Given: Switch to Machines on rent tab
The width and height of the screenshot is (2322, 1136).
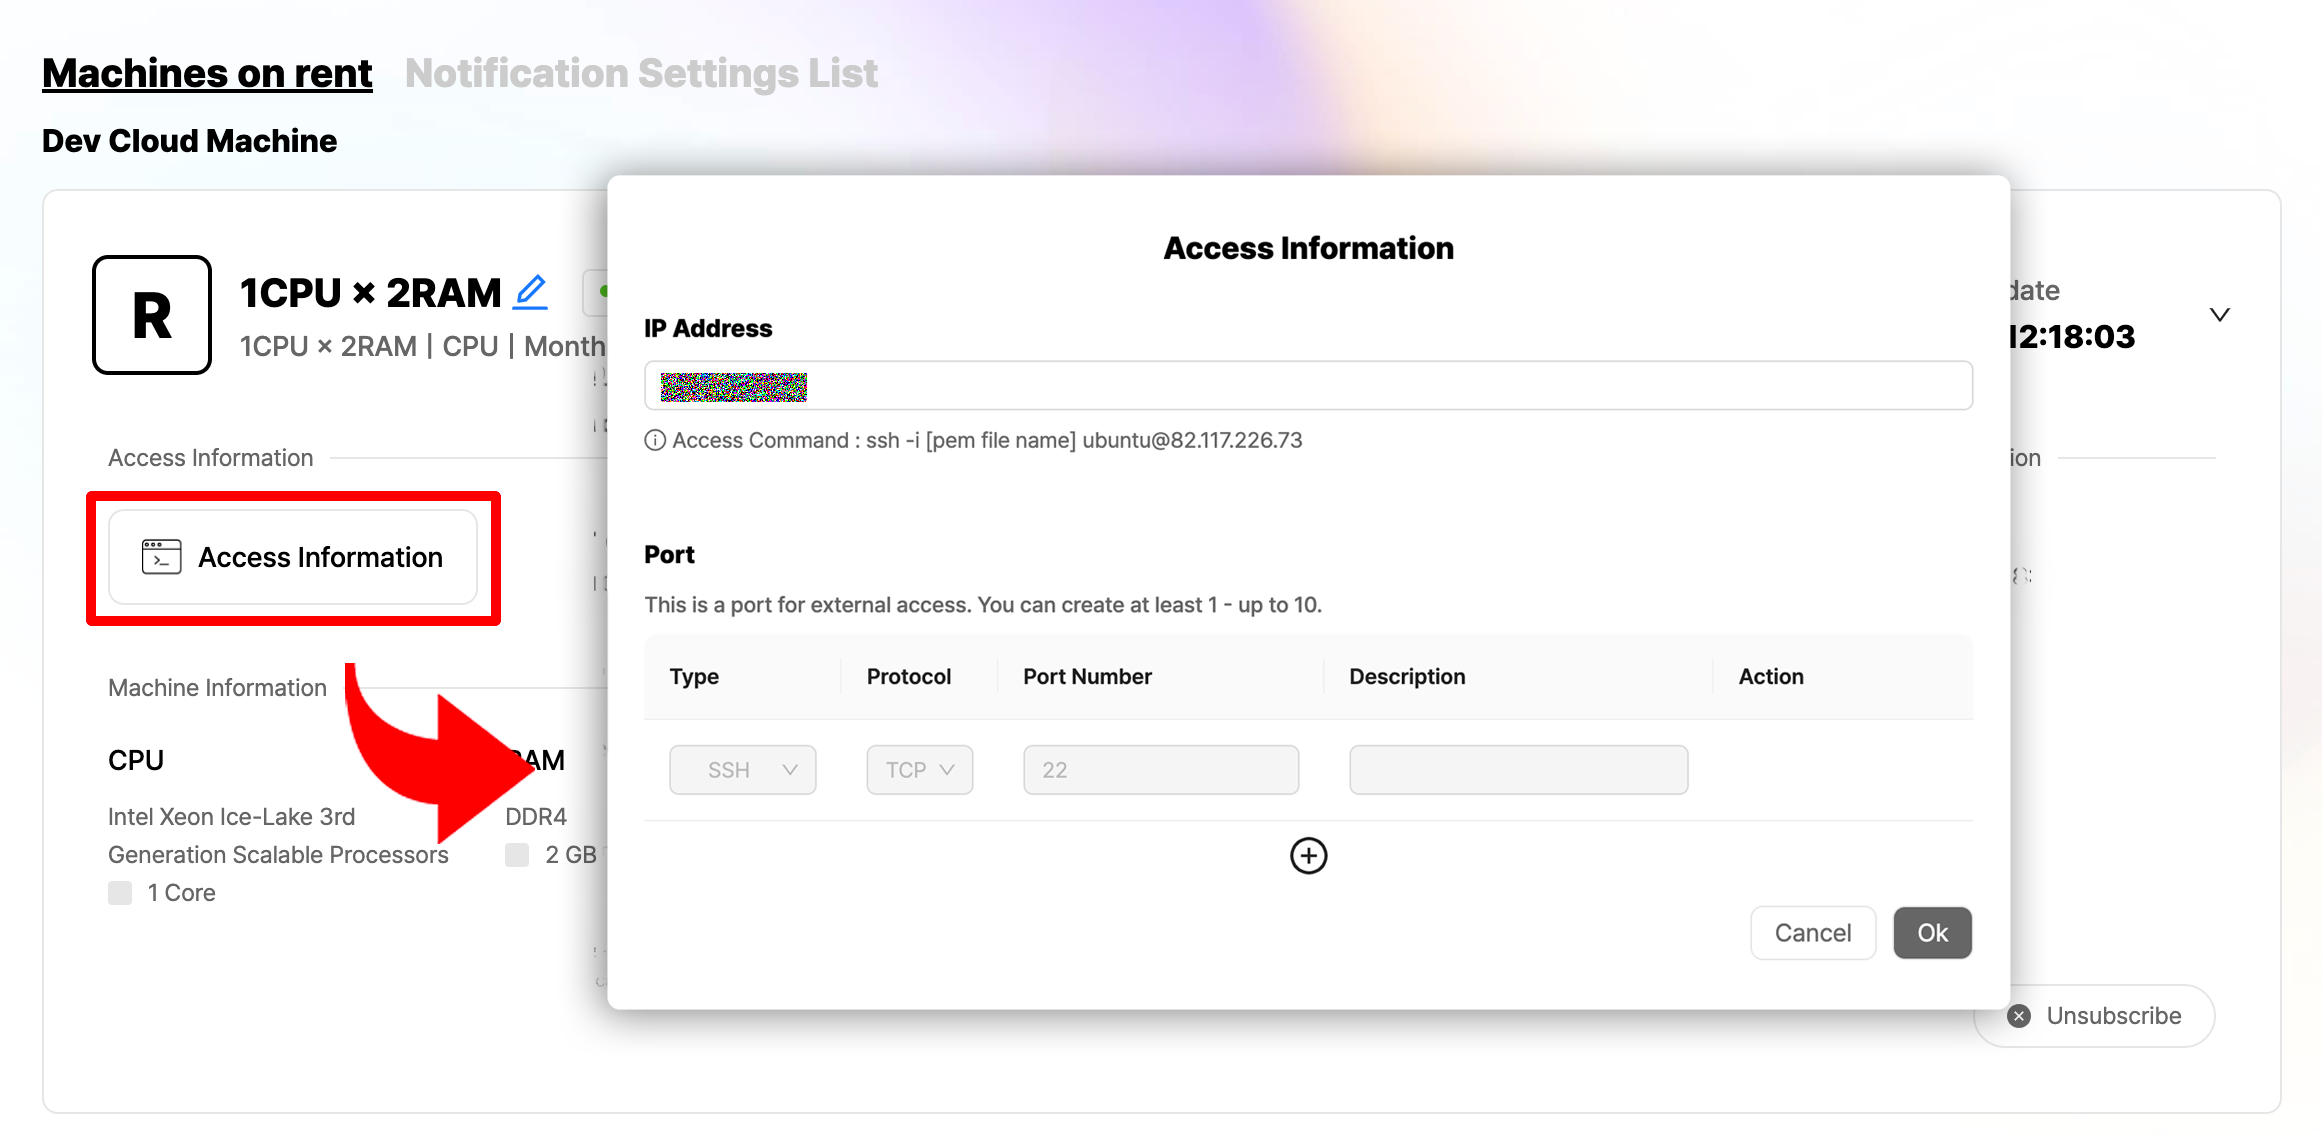Looking at the screenshot, I should click(207, 74).
